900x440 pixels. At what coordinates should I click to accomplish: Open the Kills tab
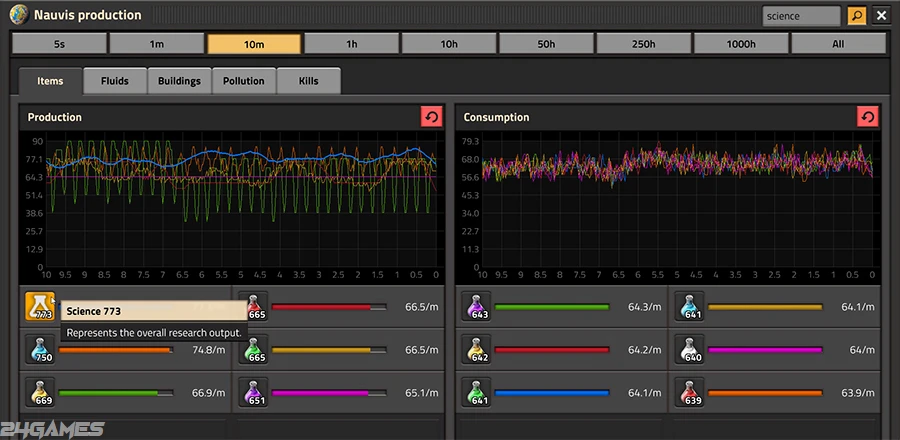(x=308, y=81)
